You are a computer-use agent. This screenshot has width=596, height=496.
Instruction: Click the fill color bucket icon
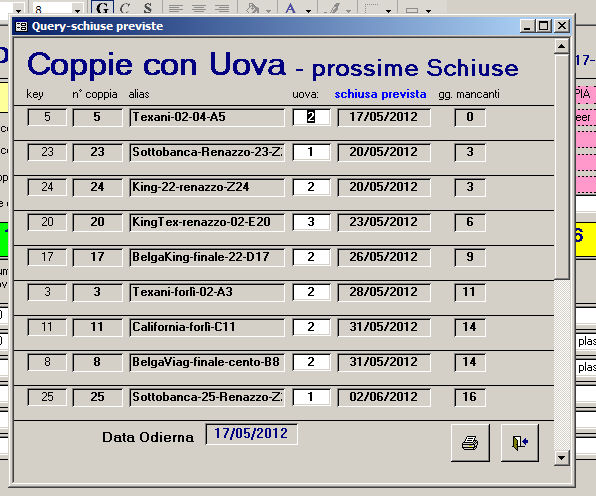252,8
